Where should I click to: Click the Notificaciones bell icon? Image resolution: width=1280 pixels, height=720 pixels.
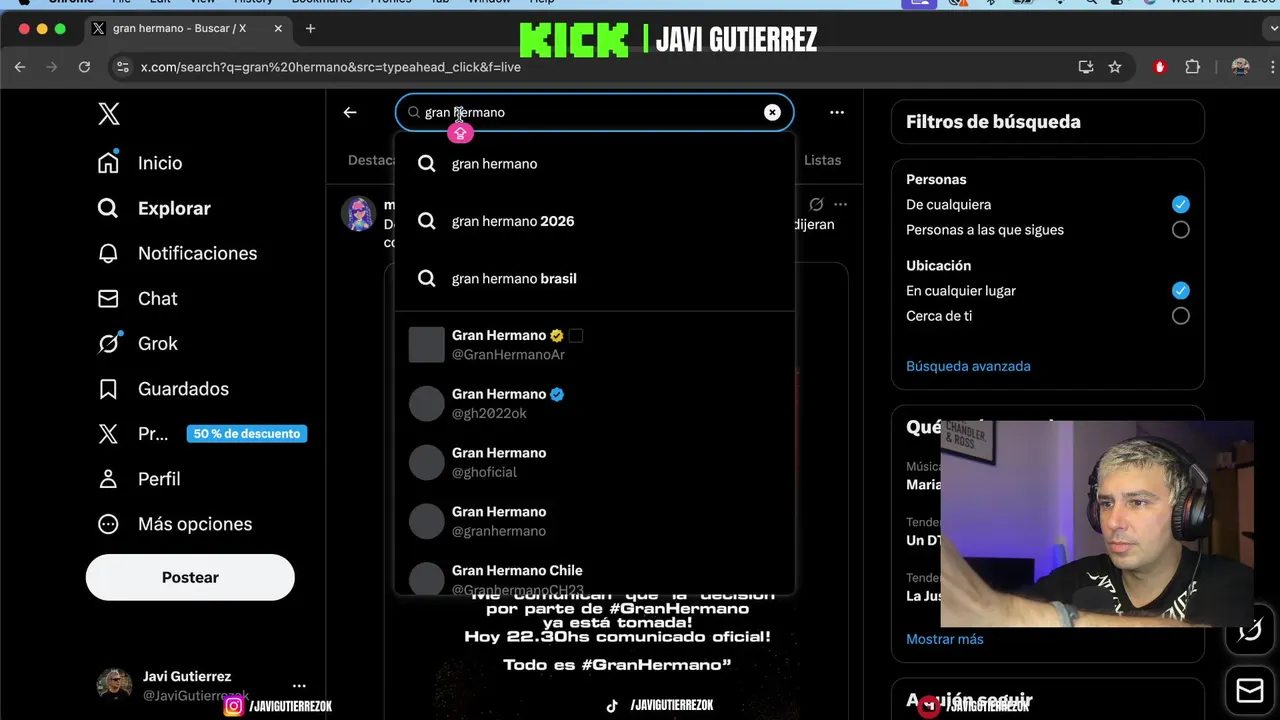(x=108, y=253)
